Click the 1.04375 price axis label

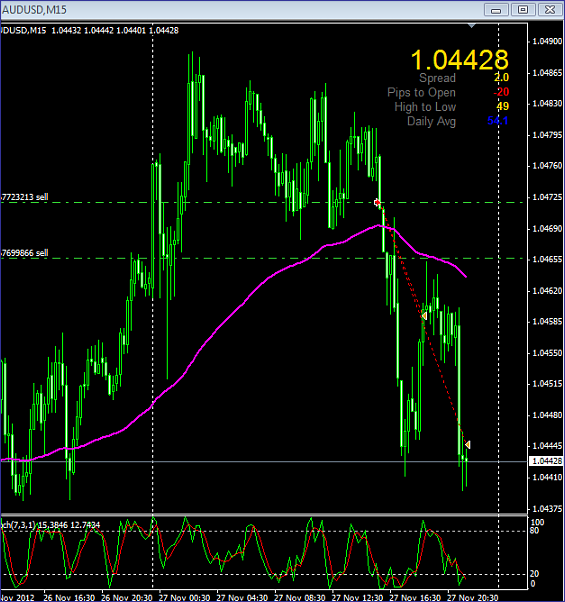point(547,509)
